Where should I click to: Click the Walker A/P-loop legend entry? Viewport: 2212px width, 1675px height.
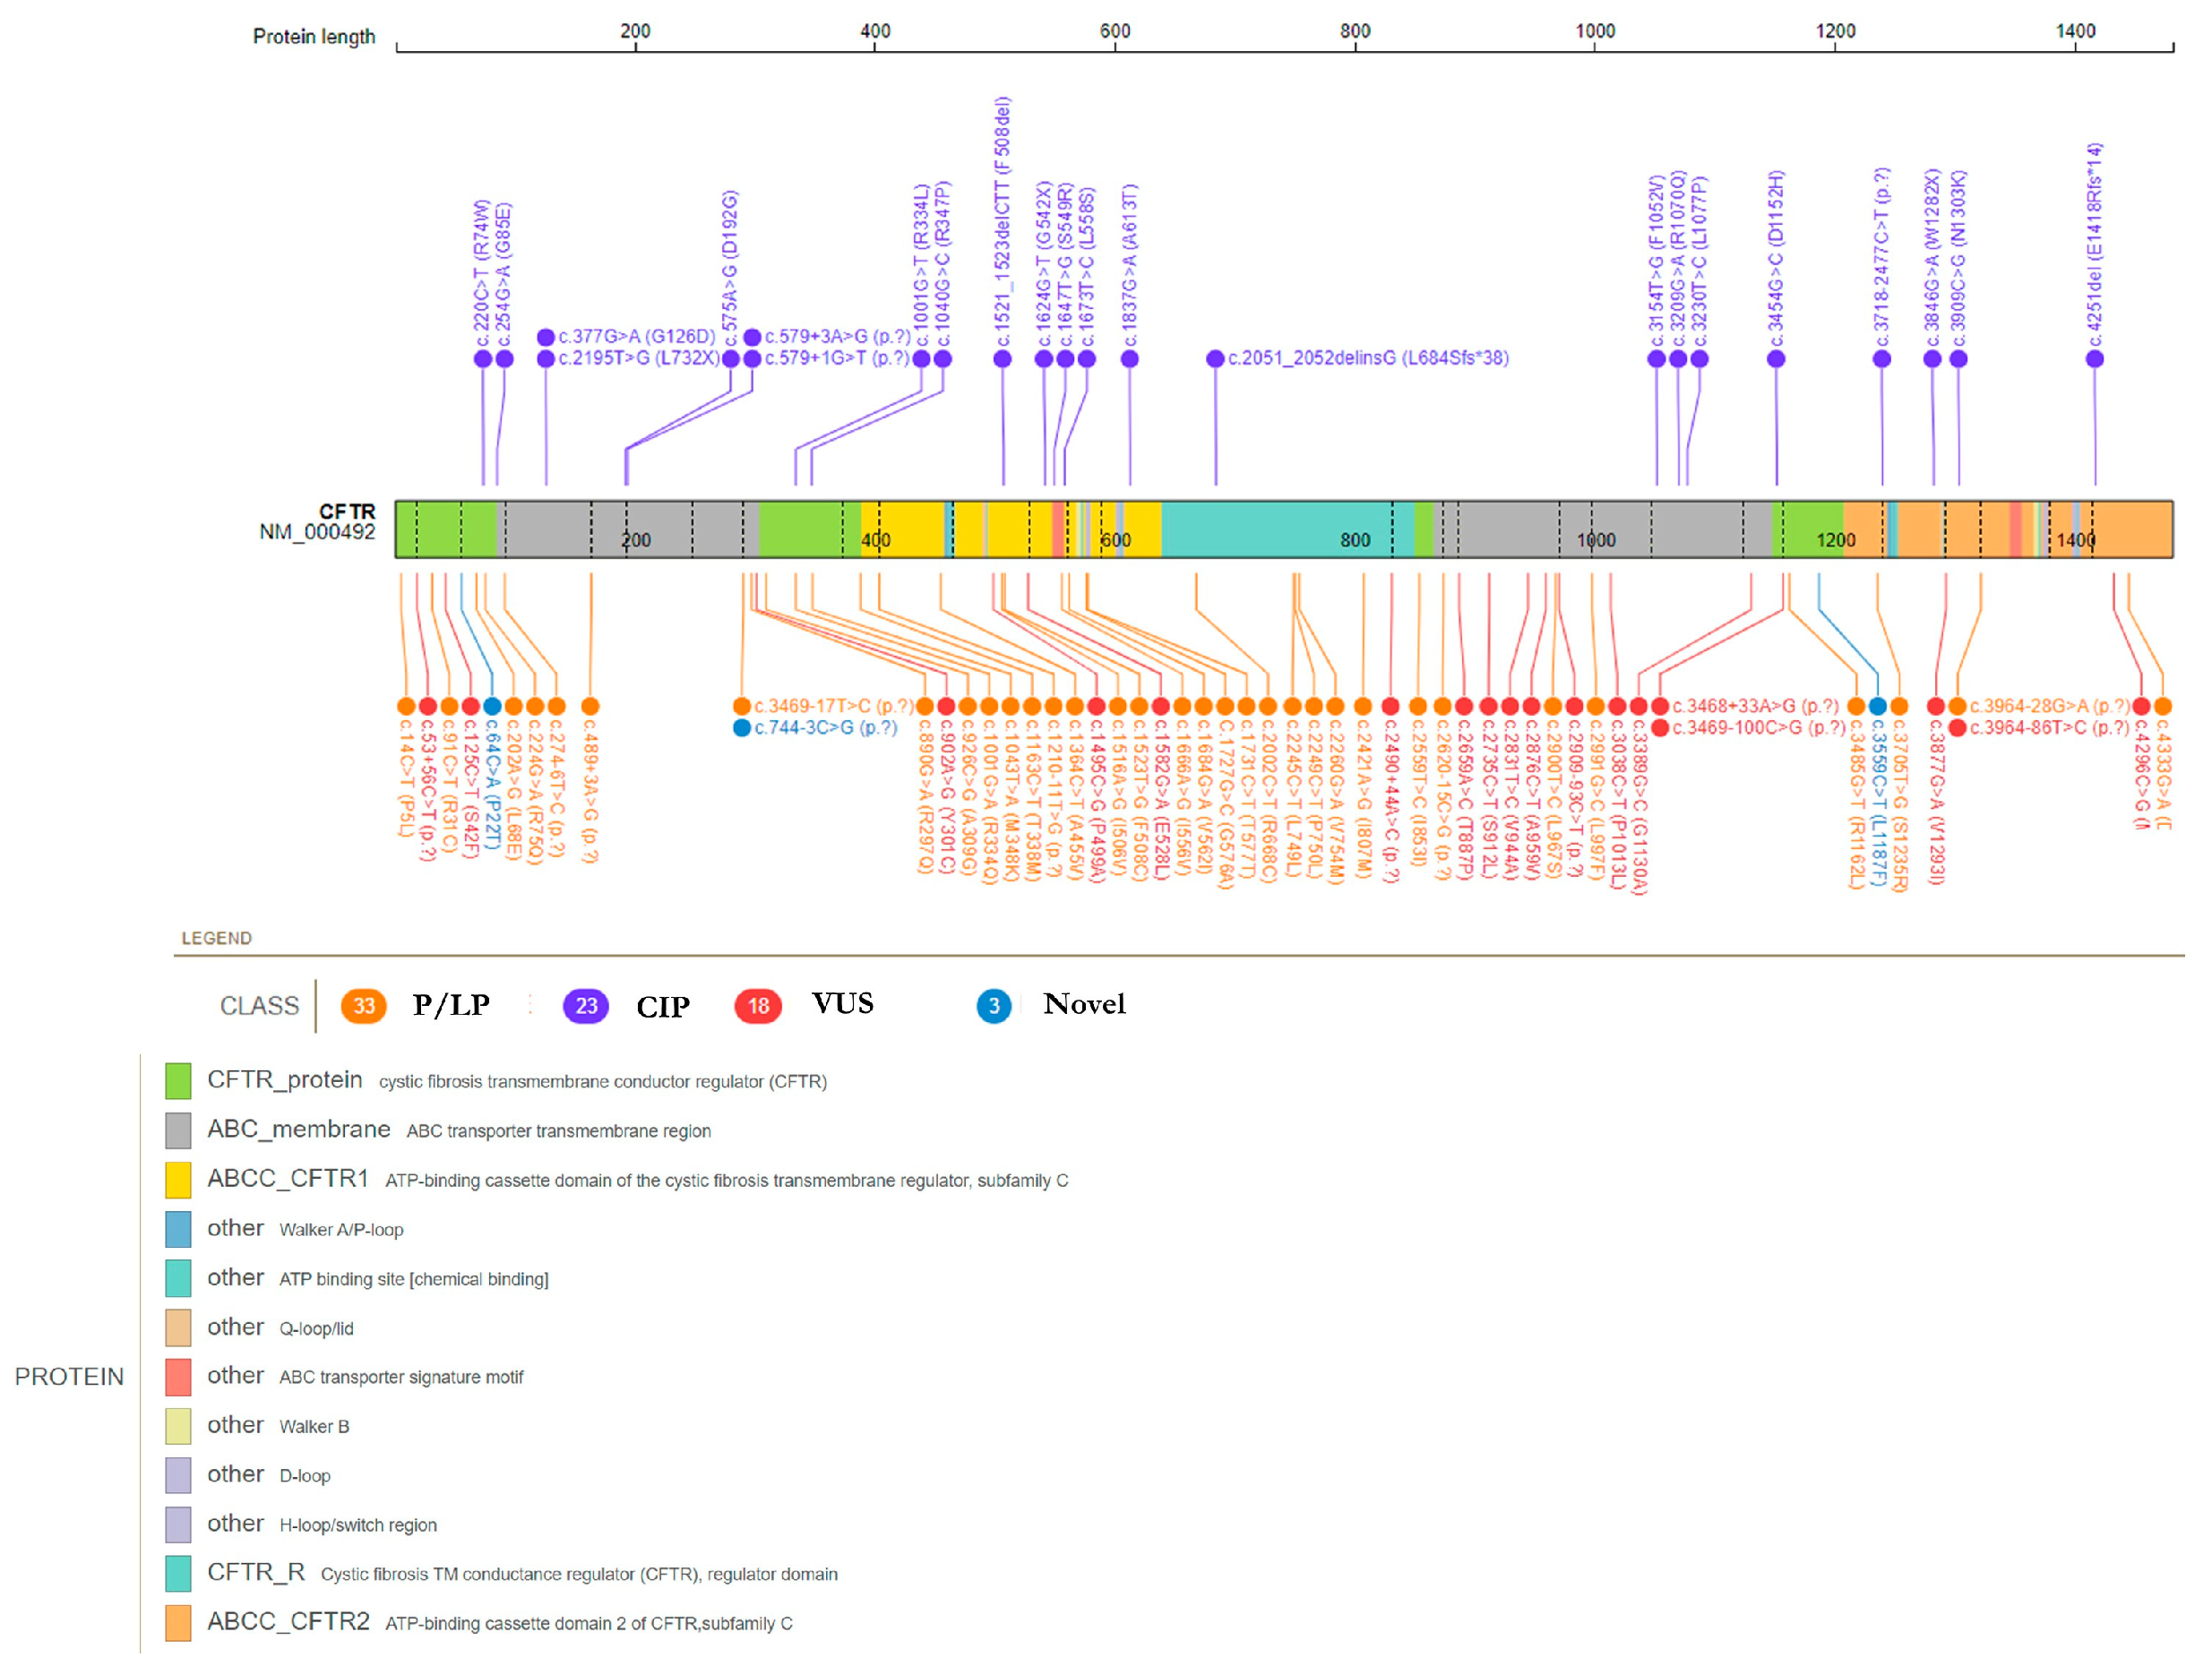[340, 1230]
